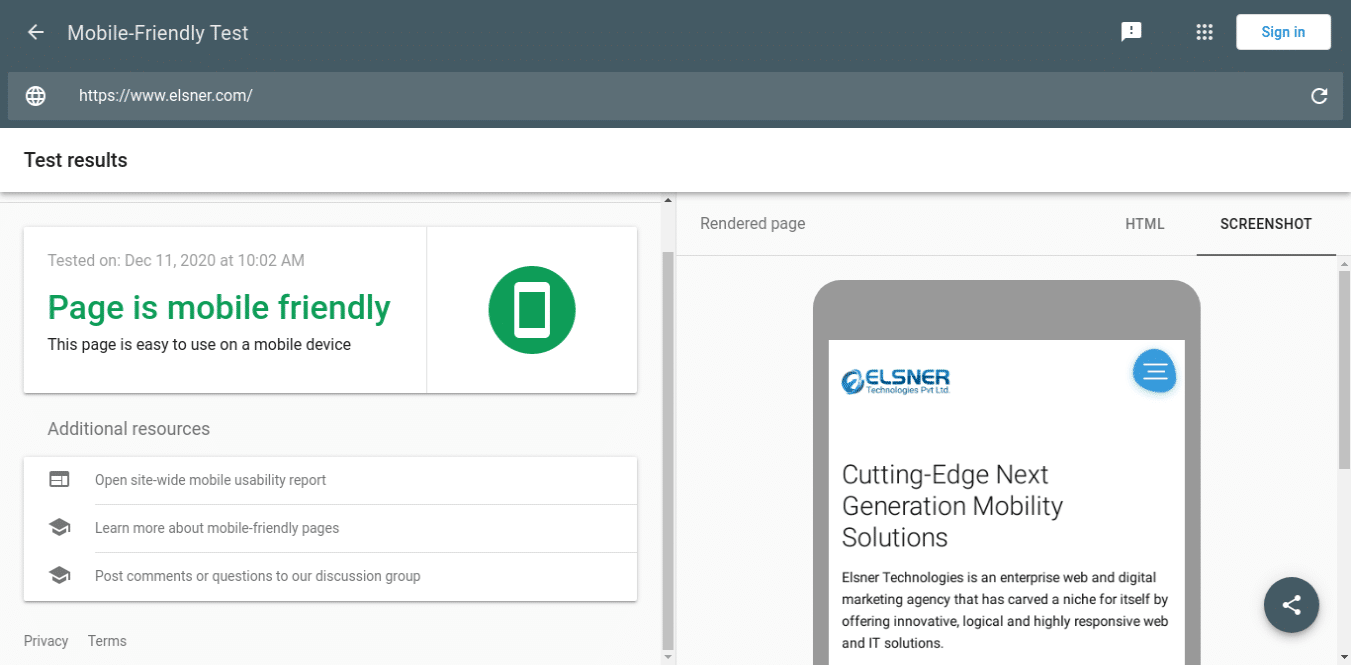Tap the hamburger menu in the rendered screenshot
The image size is (1351, 665).
(1154, 371)
